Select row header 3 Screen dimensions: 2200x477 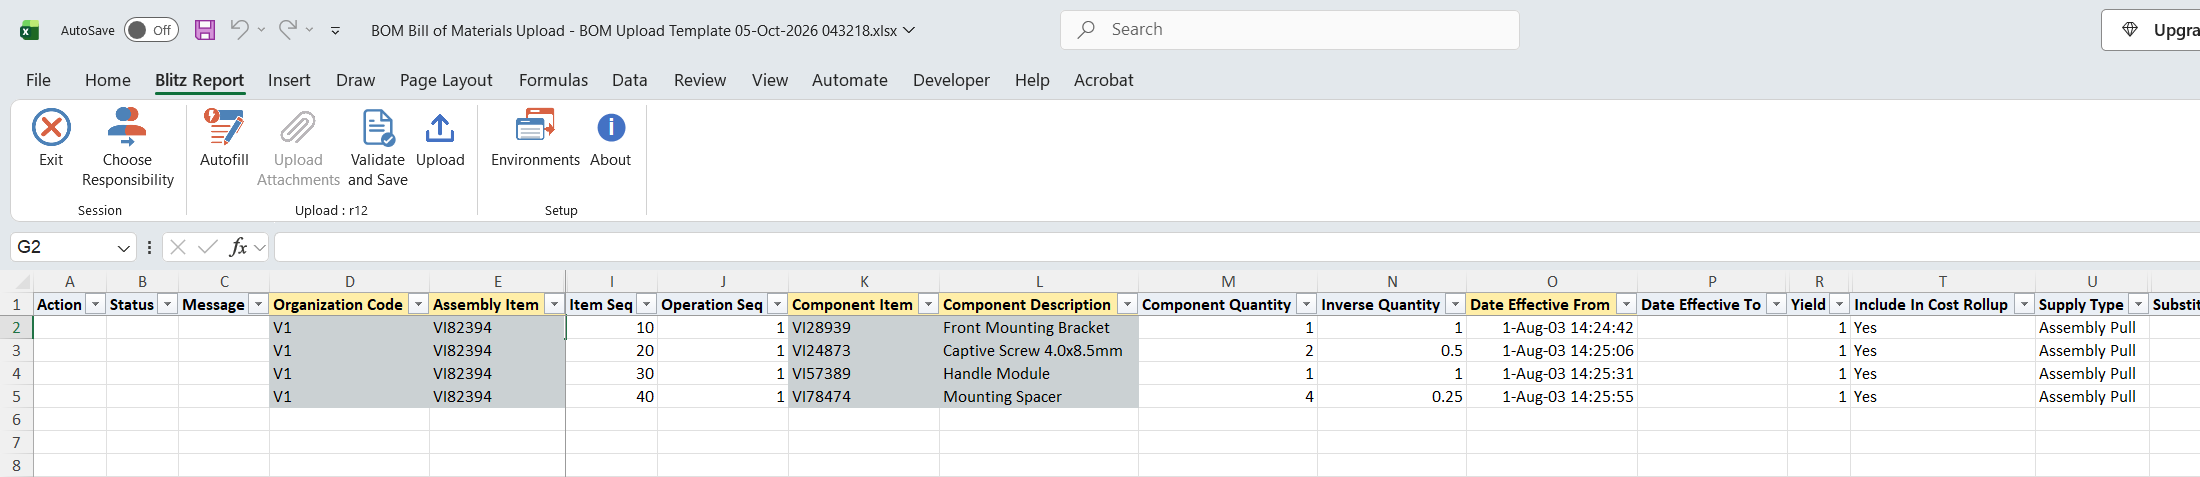click(16, 351)
